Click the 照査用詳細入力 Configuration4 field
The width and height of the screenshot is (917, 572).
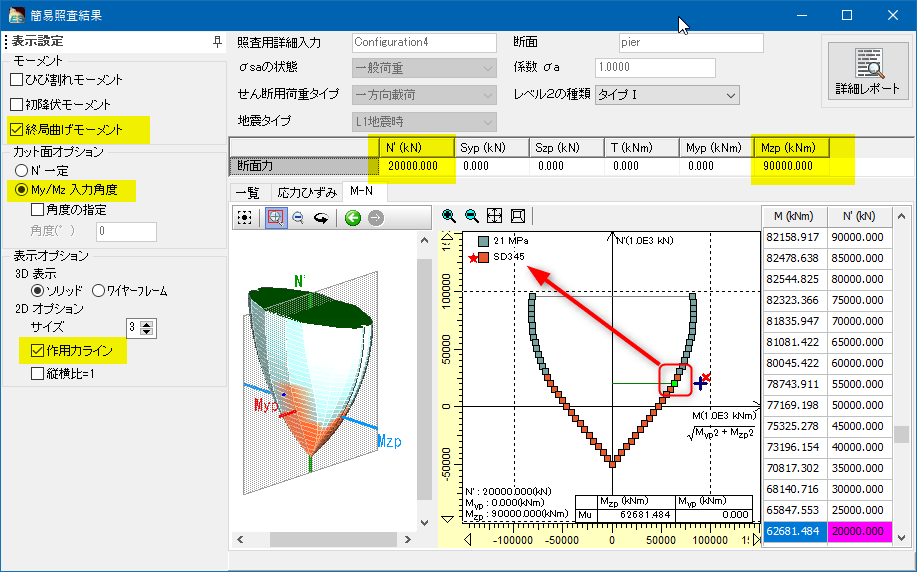[425, 43]
